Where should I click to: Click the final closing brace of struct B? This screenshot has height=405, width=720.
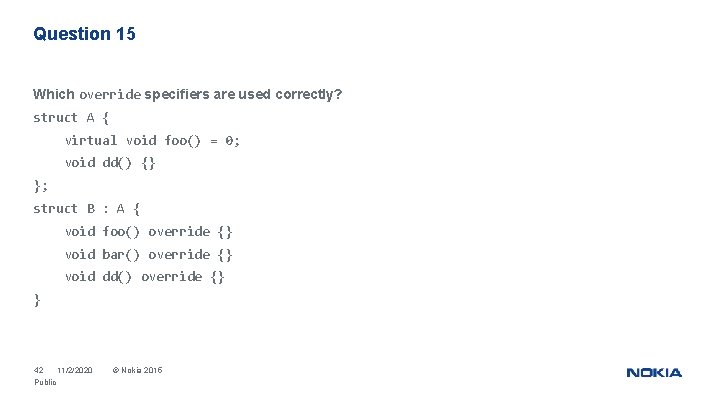[x=37, y=300]
